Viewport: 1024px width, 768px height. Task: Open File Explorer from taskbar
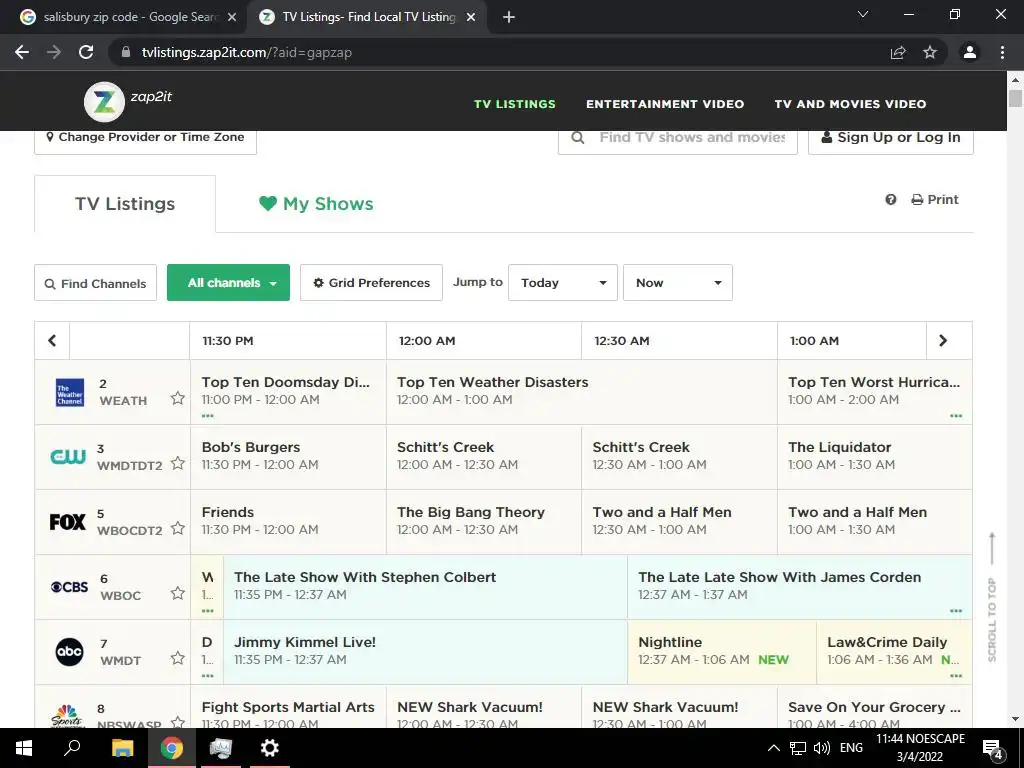[x=122, y=748]
